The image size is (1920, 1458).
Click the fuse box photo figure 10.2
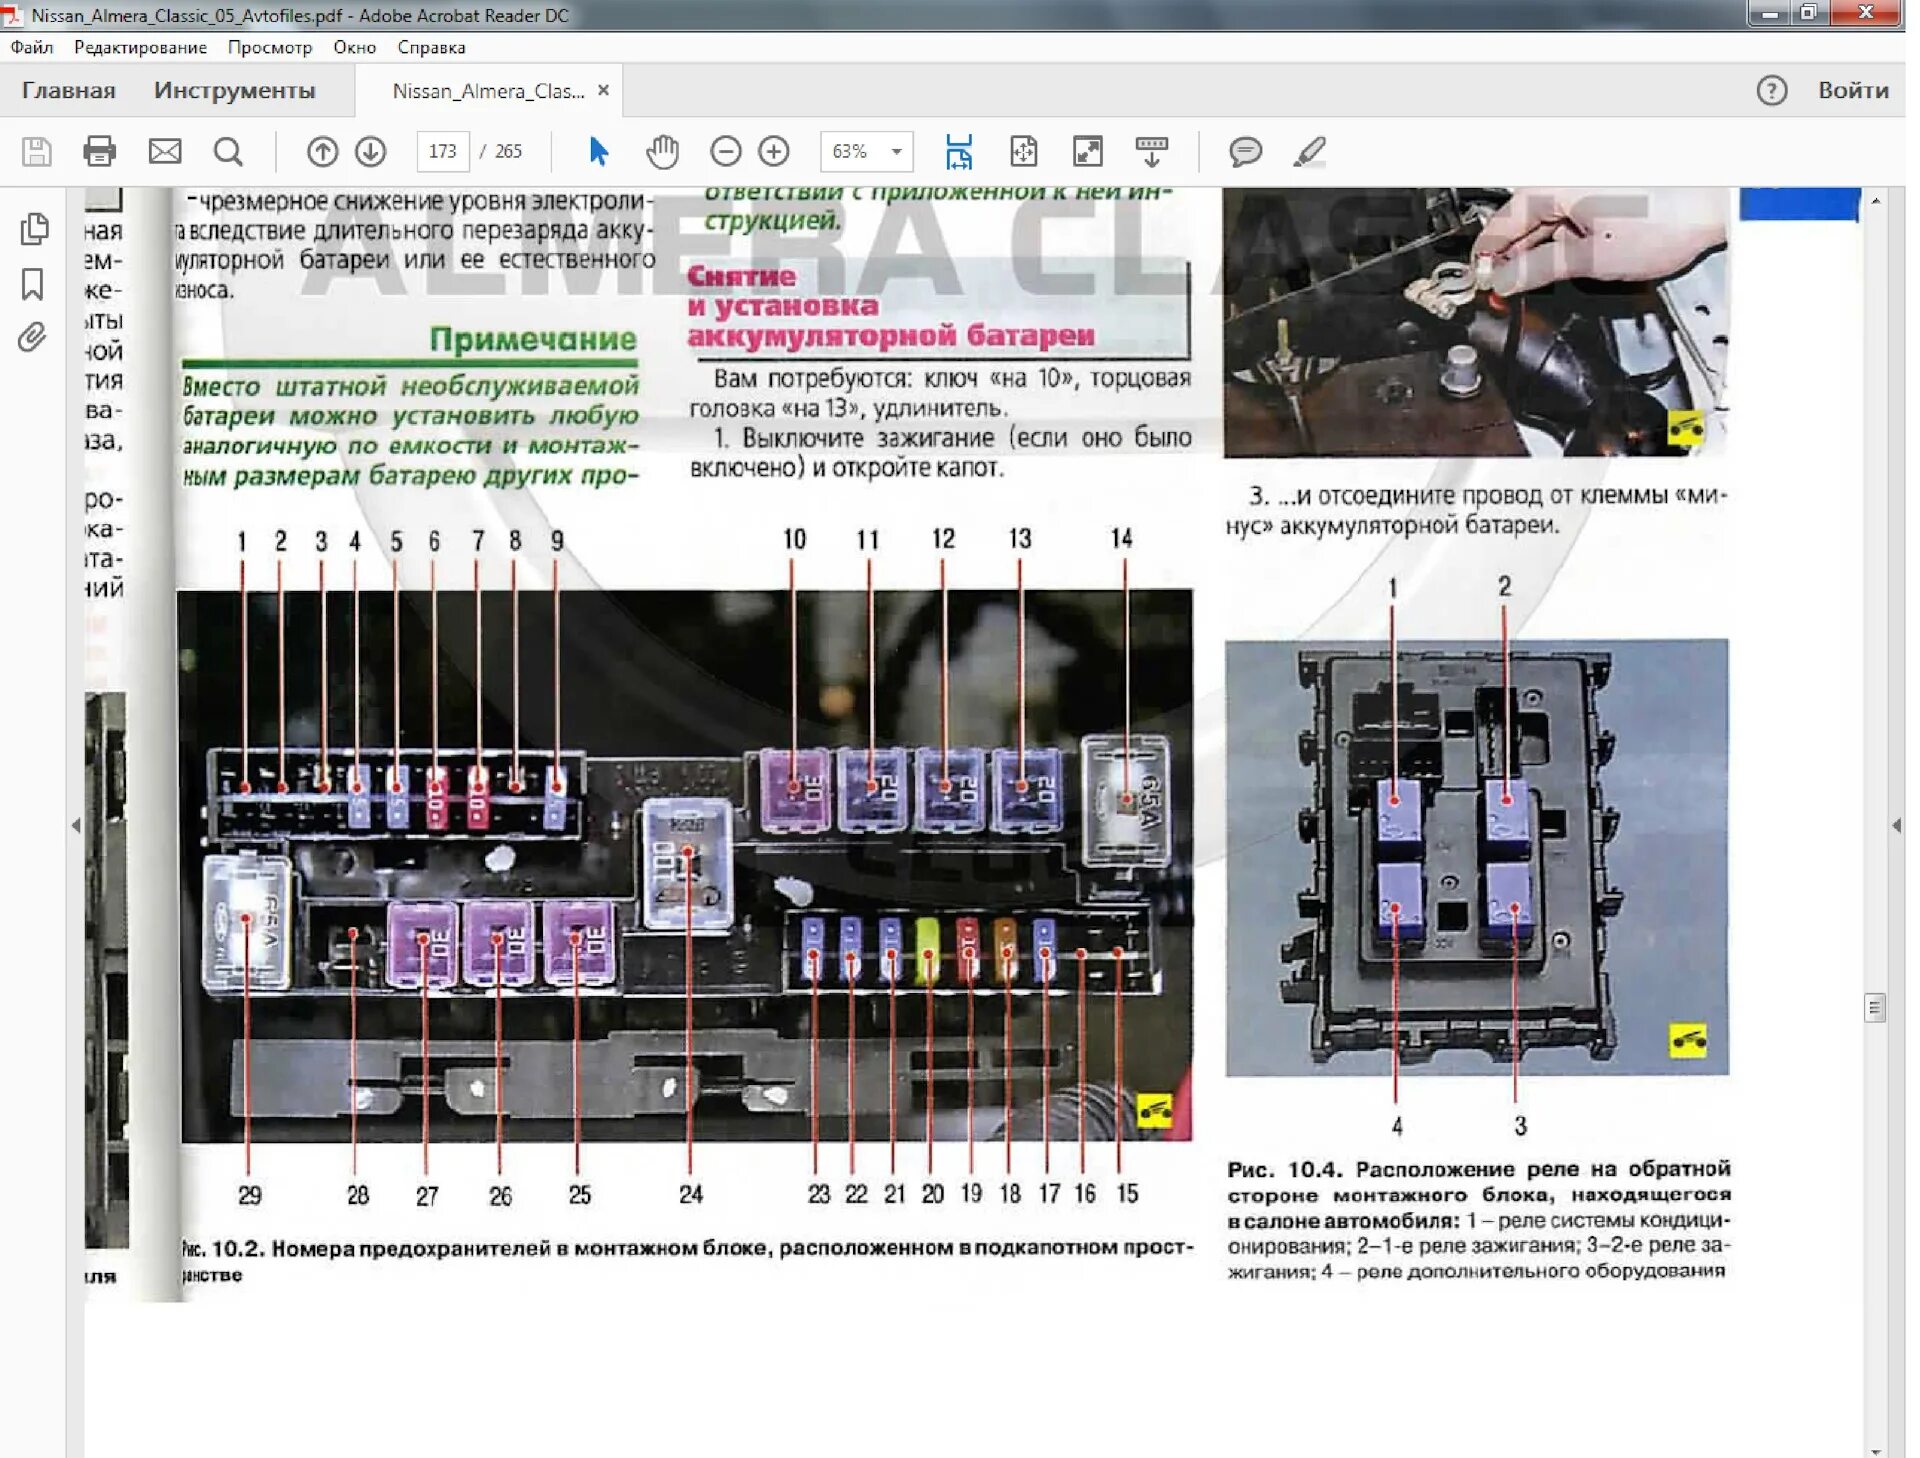[x=686, y=866]
